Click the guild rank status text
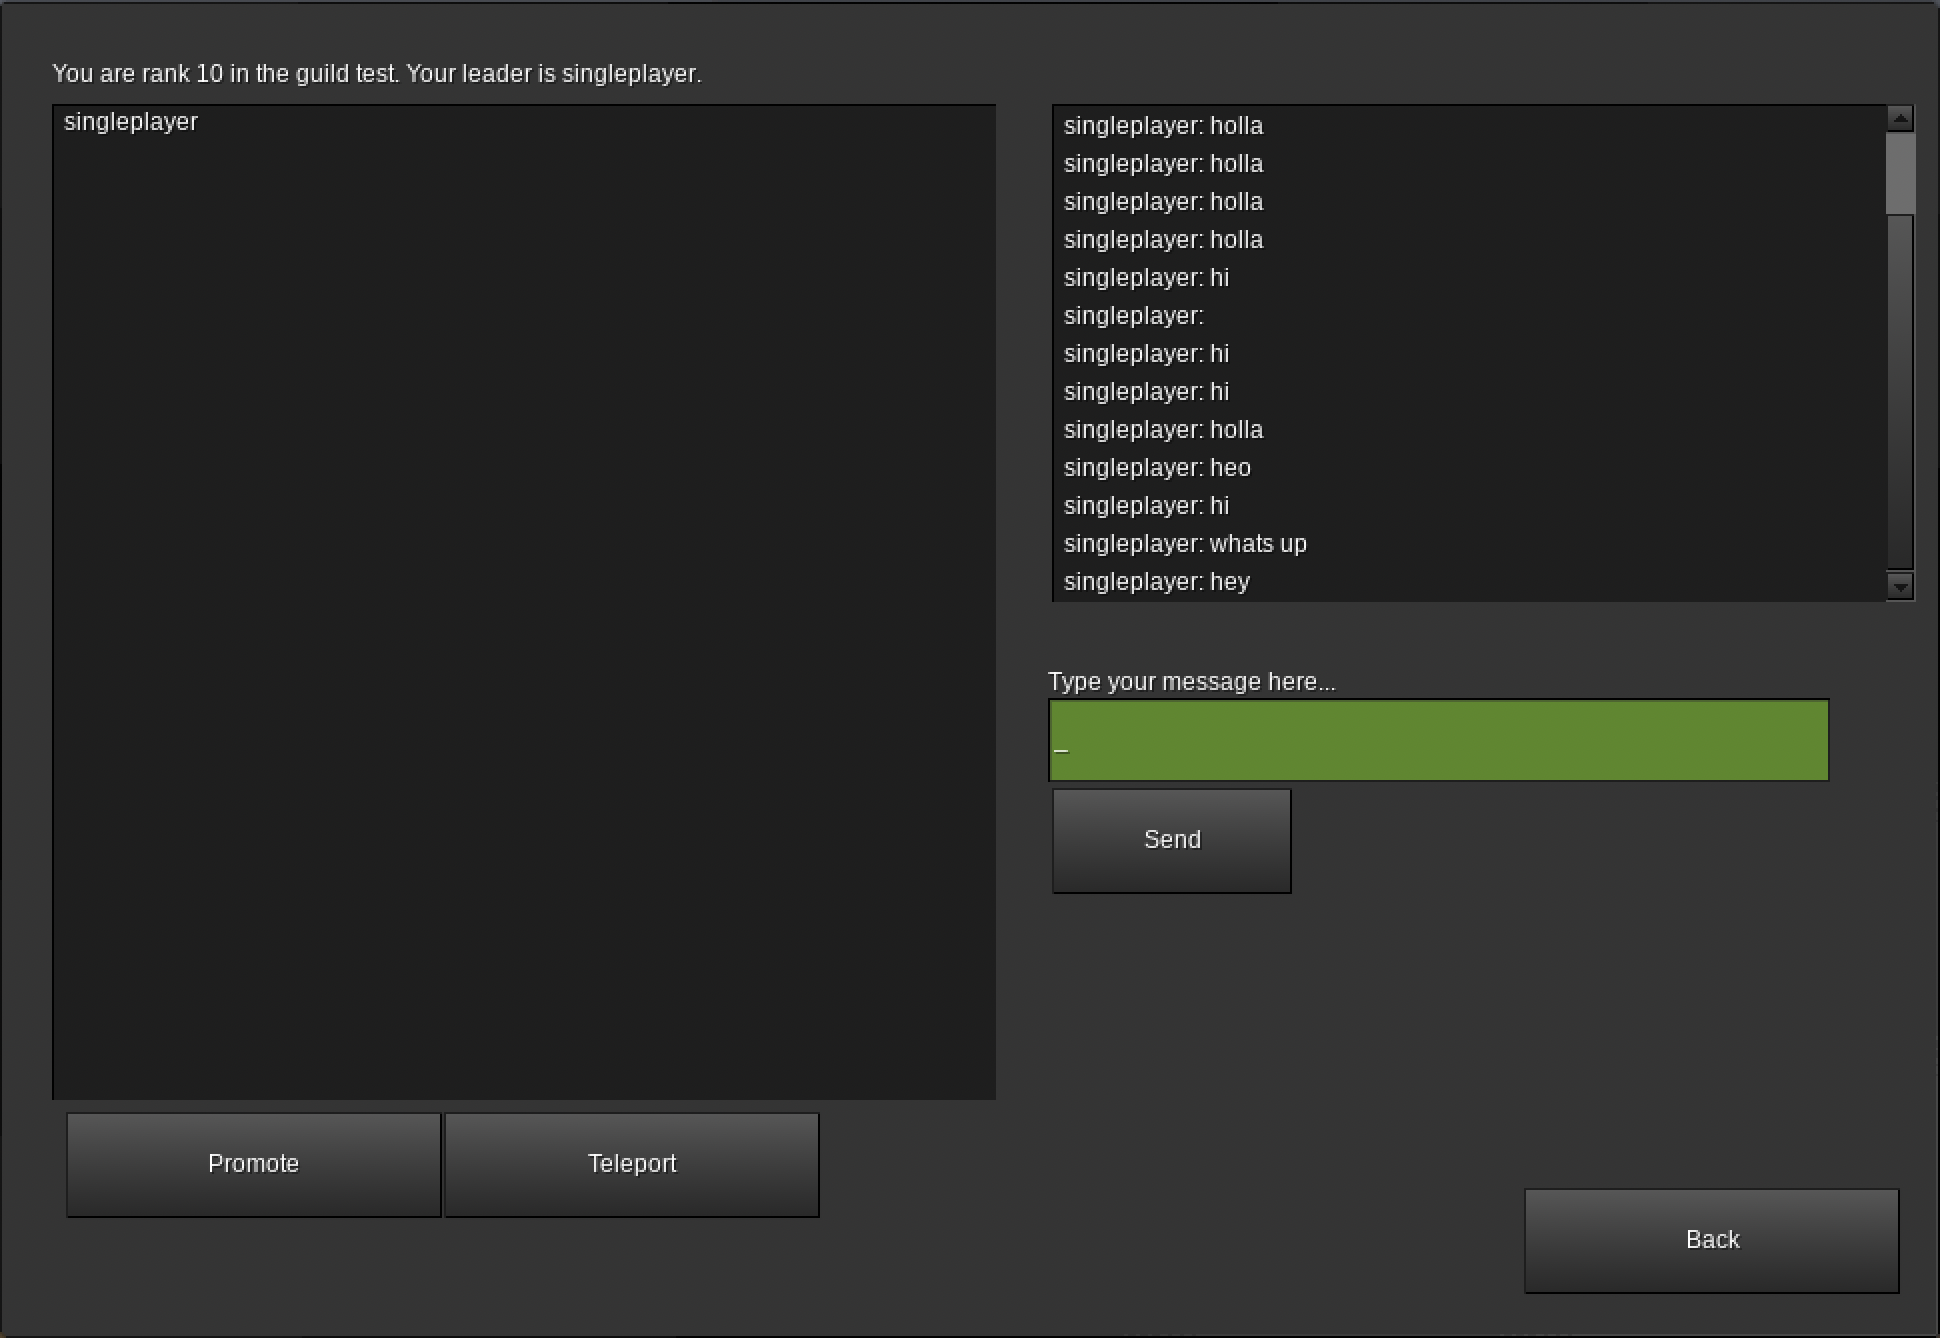The image size is (1940, 1338). click(x=377, y=74)
